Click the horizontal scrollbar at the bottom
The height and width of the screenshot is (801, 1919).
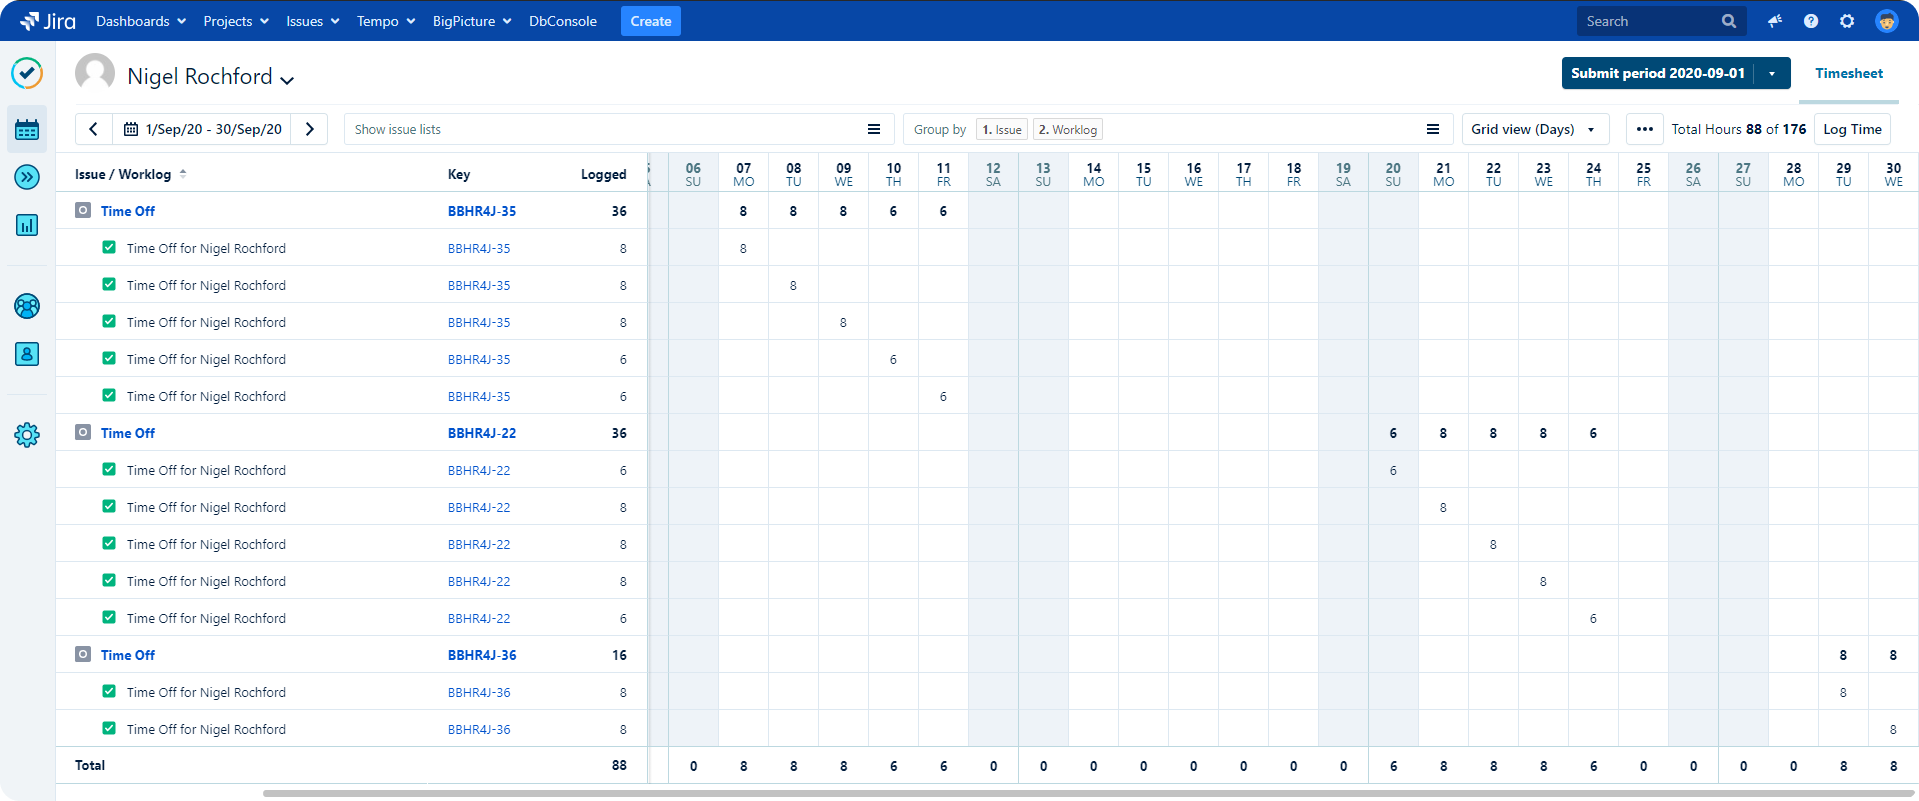click(x=1000, y=793)
